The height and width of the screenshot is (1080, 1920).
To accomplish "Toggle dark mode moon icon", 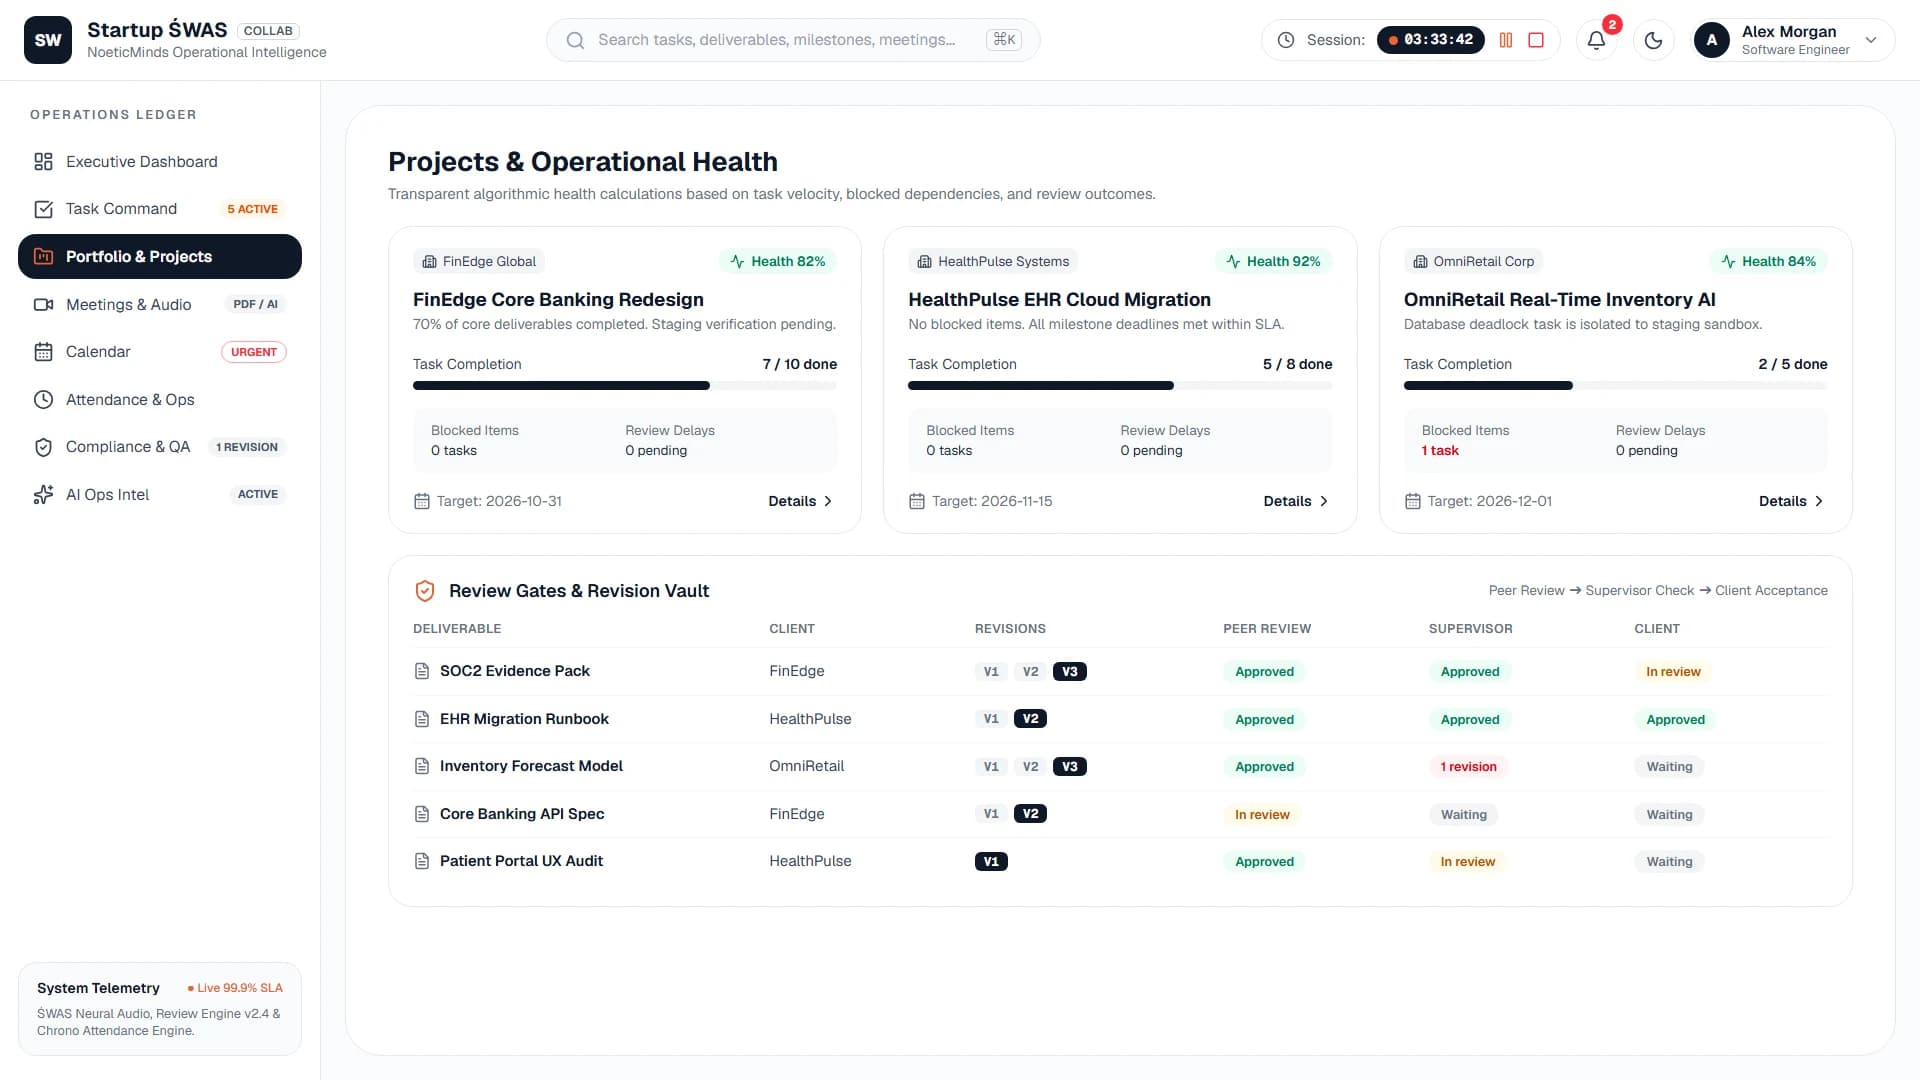I will pos(1654,40).
